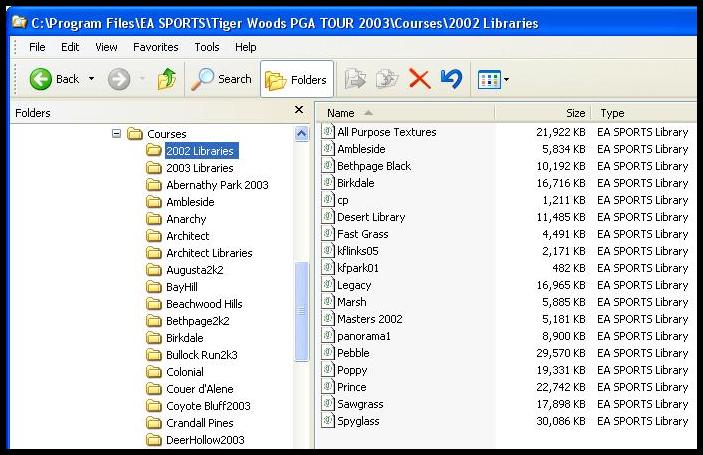Open the Favorites menu
The height and width of the screenshot is (455, 703).
tap(156, 47)
